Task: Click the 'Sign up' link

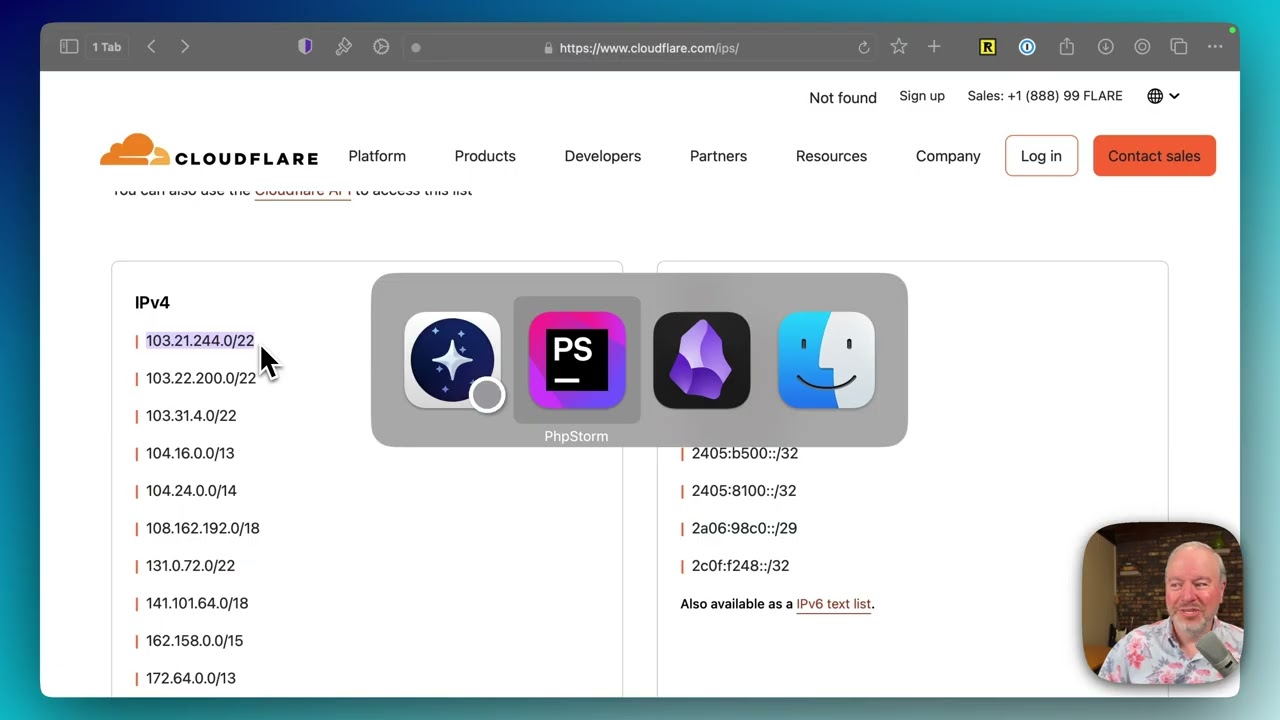Action: click(922, 96)
